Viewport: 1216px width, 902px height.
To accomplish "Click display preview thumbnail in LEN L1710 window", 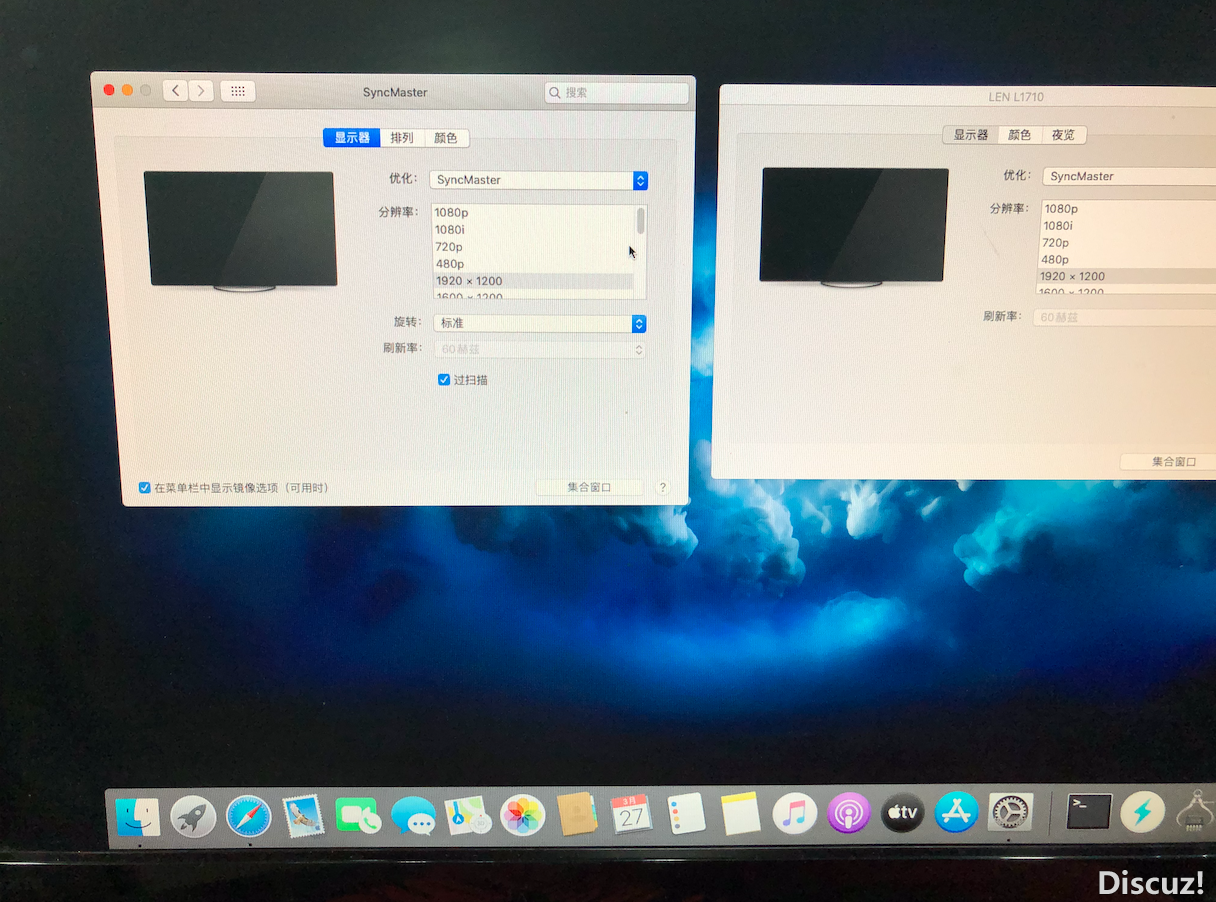I will [x=855, y=227].
